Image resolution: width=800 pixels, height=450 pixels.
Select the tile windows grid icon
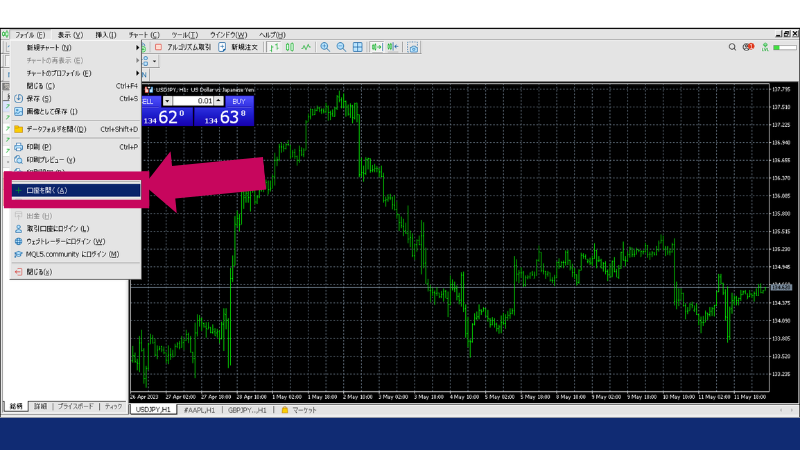(357, 47)
